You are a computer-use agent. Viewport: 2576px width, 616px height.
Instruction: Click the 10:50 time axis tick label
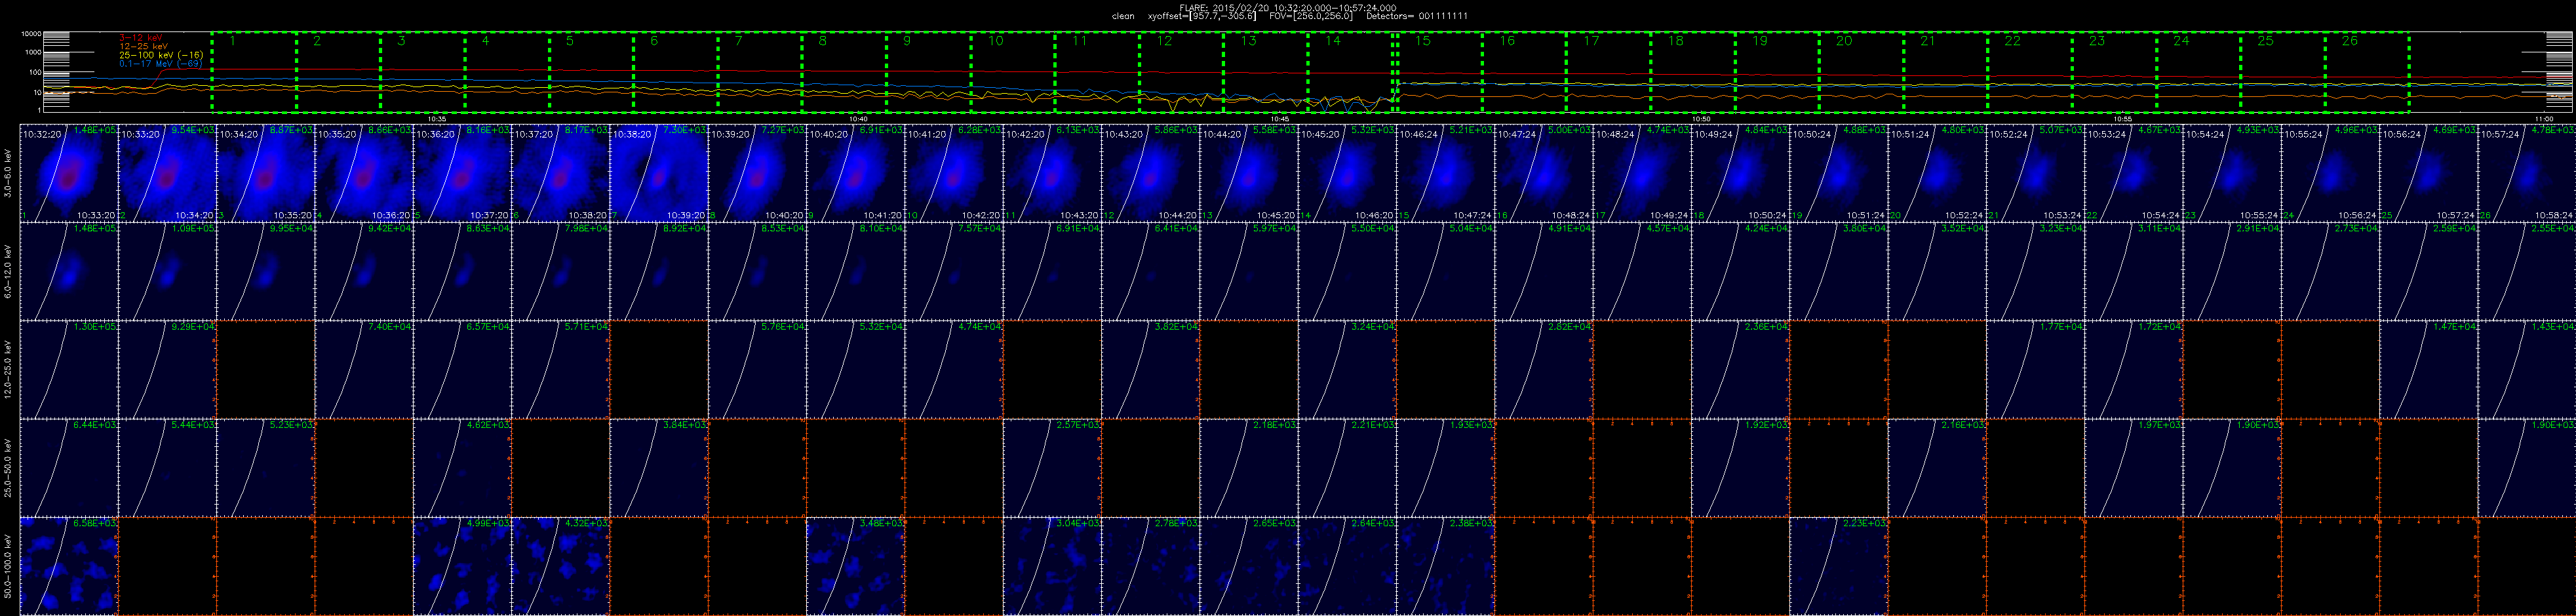[x=1701, y=118]
